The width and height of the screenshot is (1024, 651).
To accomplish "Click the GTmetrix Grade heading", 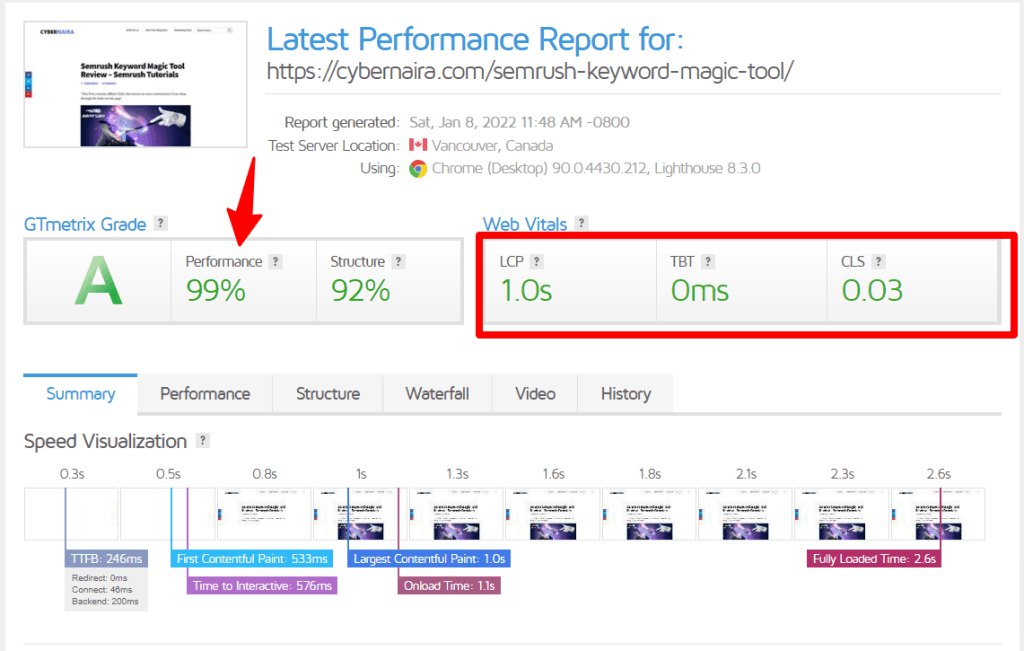I will click(x=85, y=225).
